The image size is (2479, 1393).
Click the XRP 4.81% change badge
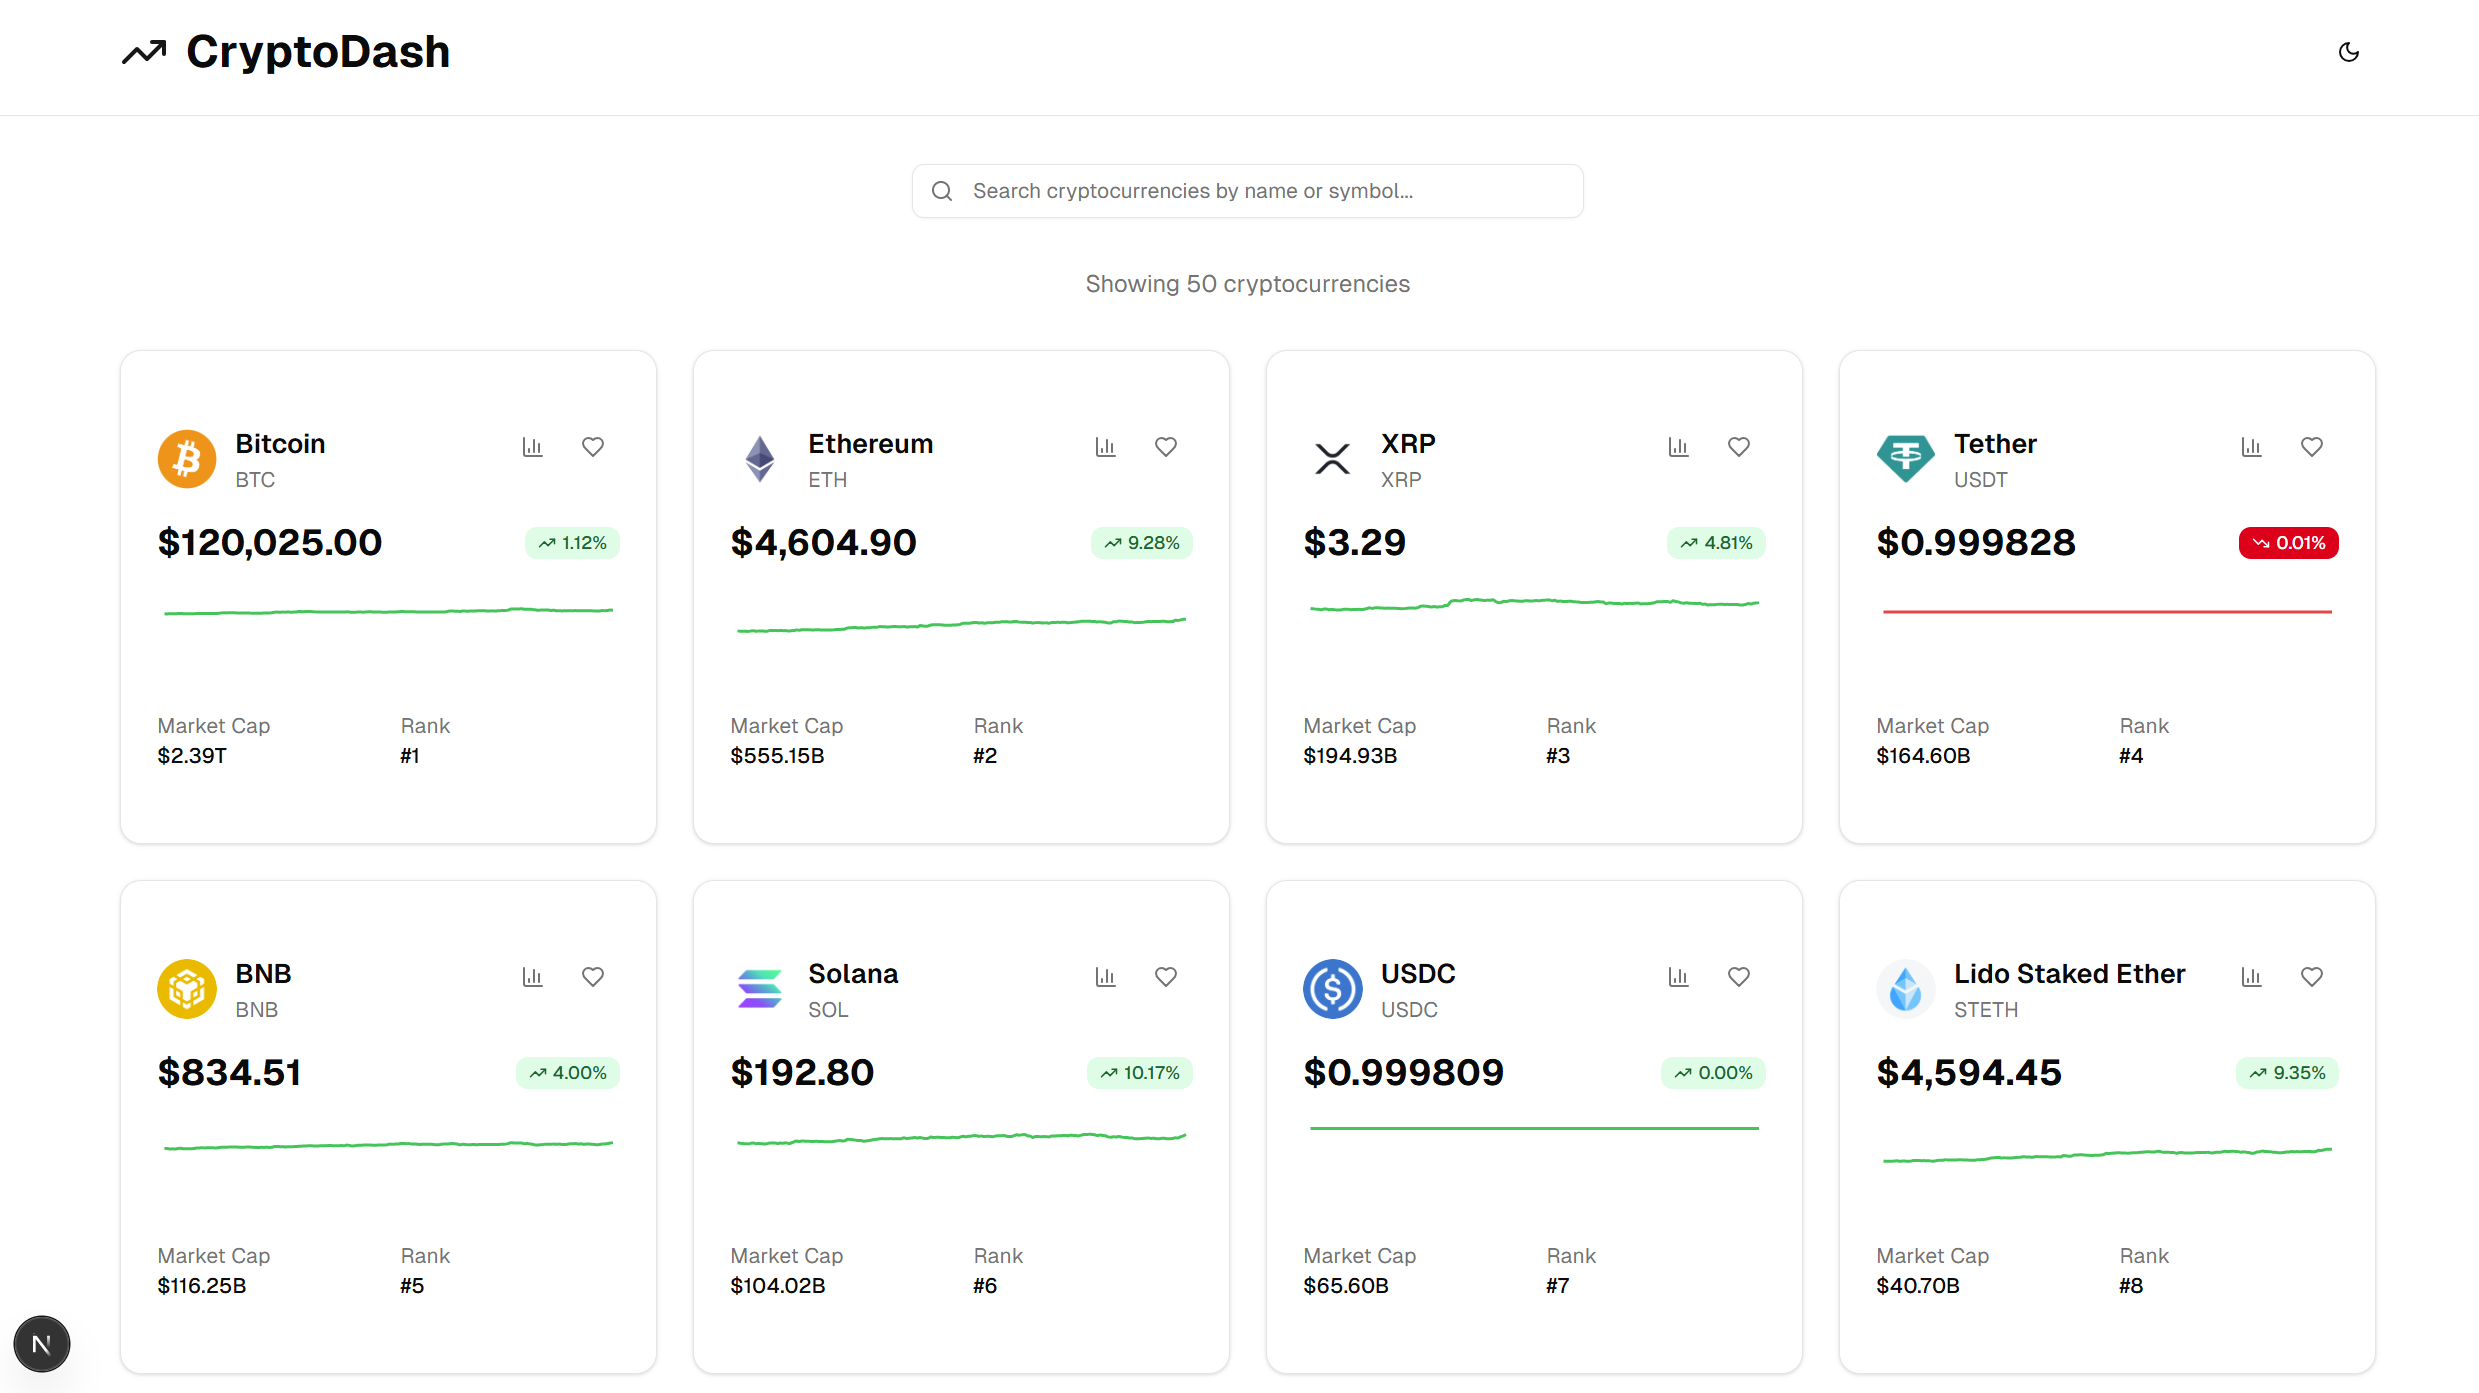click(x=1716, y=543)
